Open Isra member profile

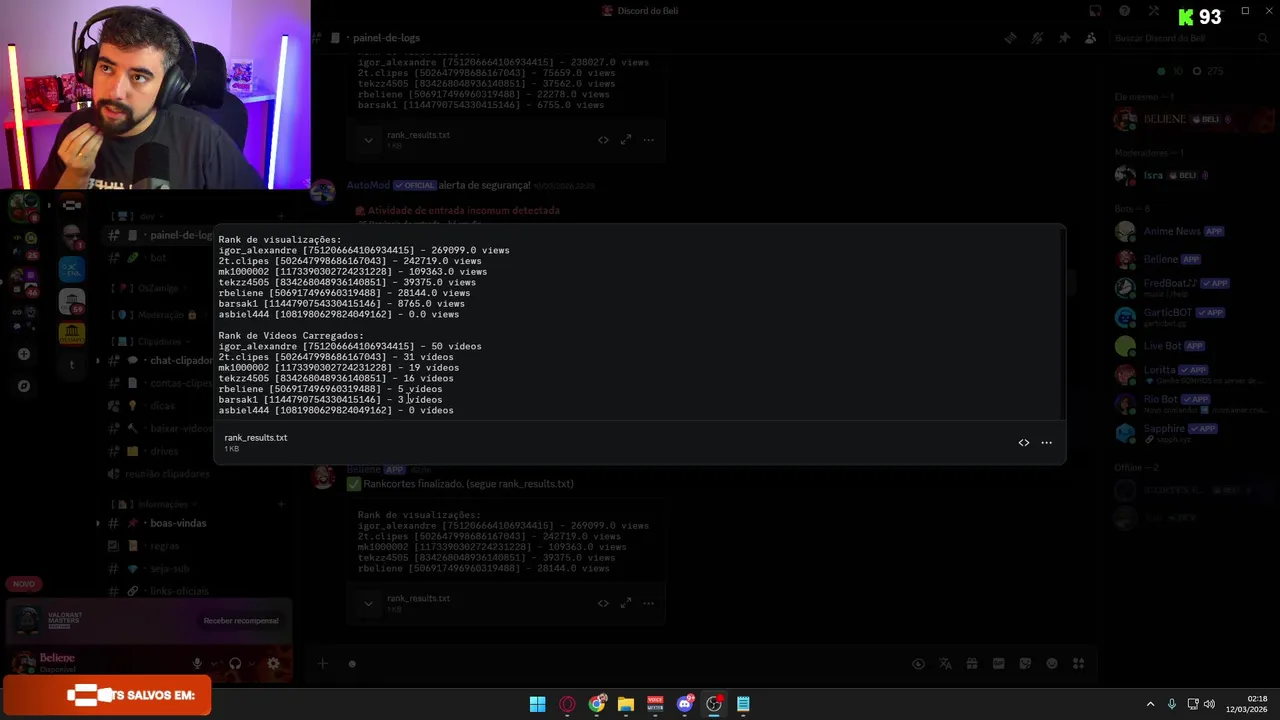1190,175
